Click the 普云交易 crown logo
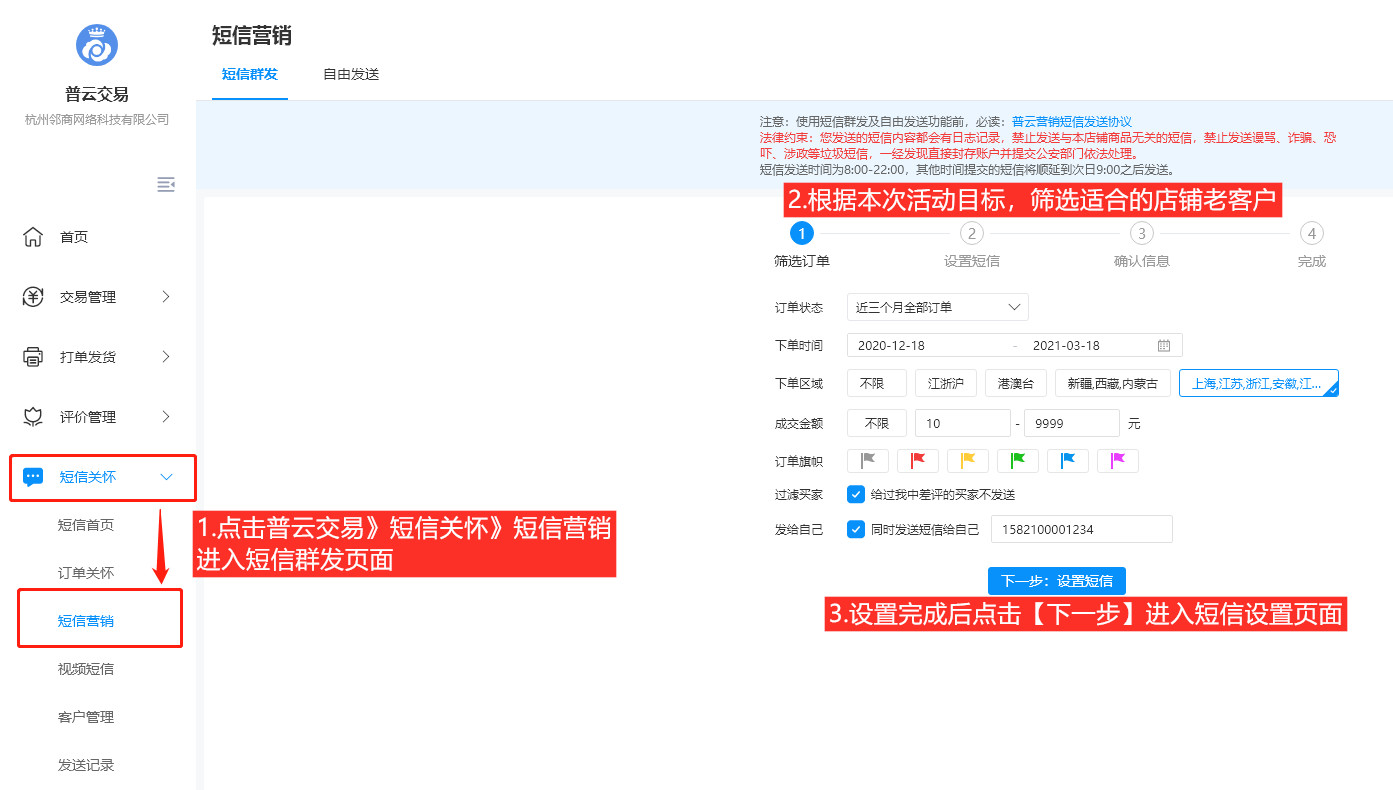This screenshot has height=790, width=1393. [97, 45]
